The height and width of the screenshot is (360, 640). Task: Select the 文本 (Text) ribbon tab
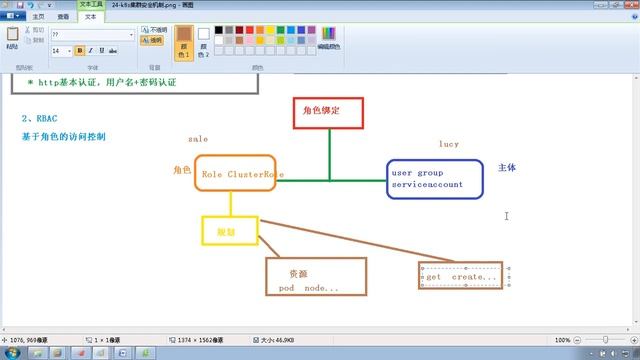coord(90,17)
